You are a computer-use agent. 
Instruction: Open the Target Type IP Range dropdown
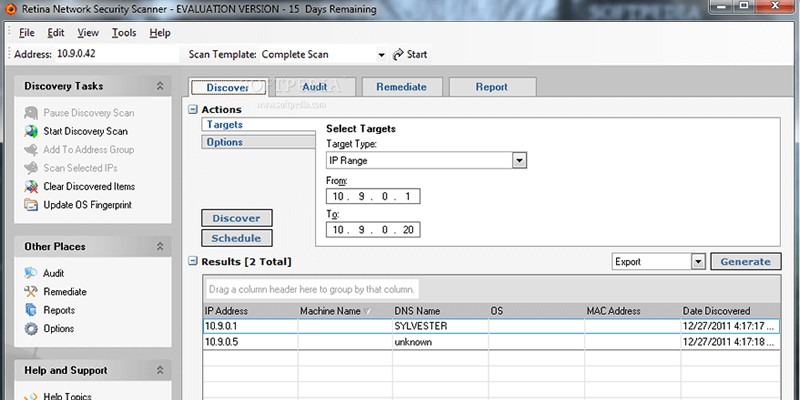click(519, 161)
